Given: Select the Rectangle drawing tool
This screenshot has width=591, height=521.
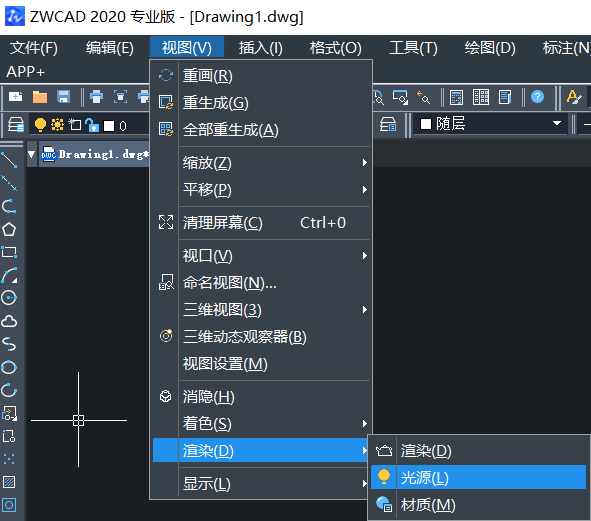Looking at the screenshot, I should tap(9, 252).
